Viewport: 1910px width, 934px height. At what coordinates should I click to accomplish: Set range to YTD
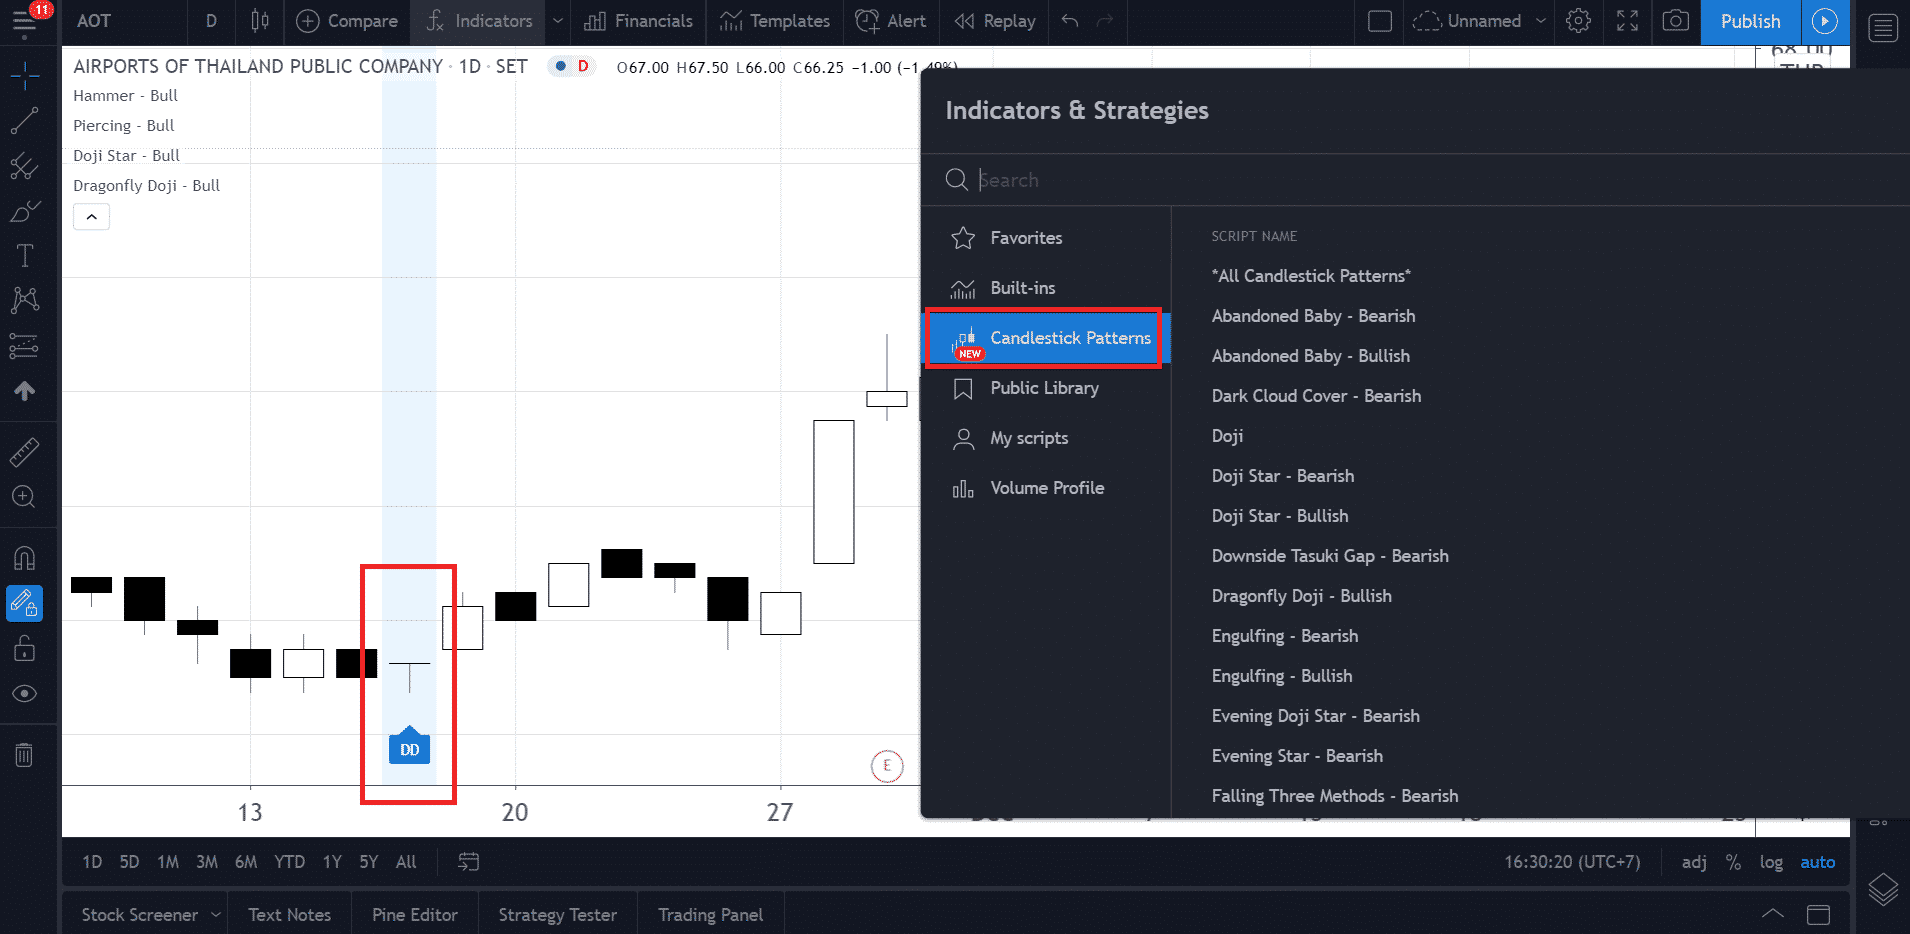[x=290, y=862]
